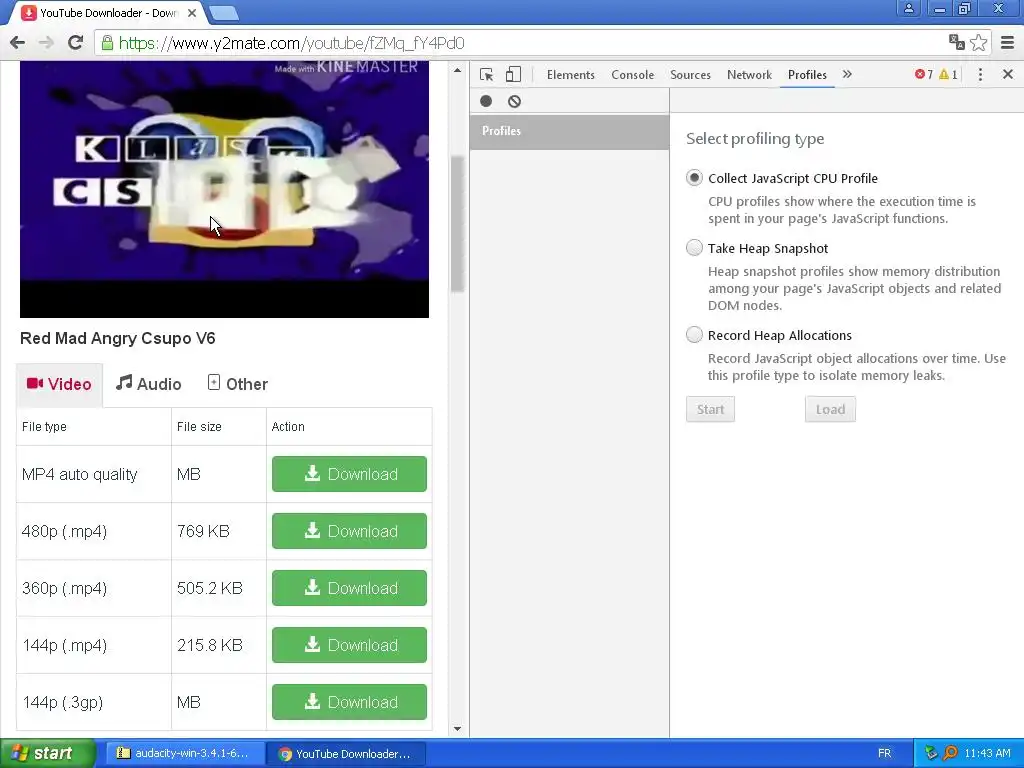
Task: Download the 360p (.mp4) video
Action: (x=349, y=588)
